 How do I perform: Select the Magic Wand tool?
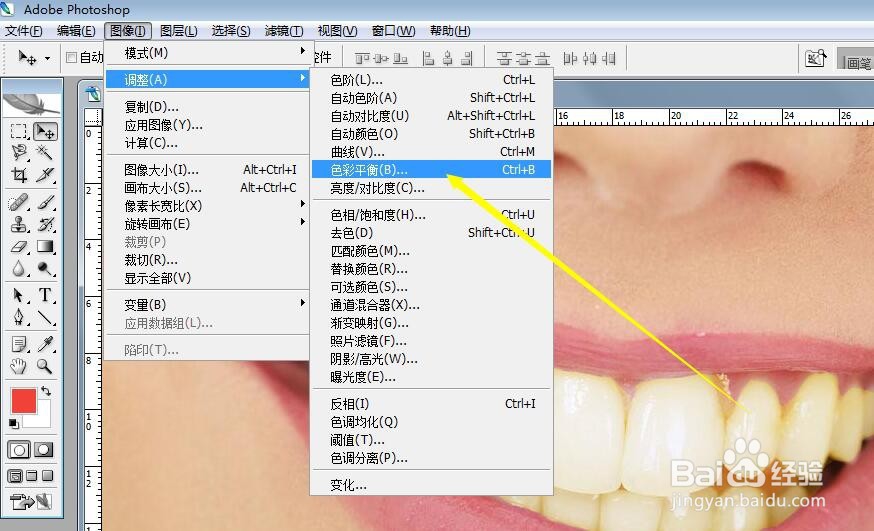point(45,153)
